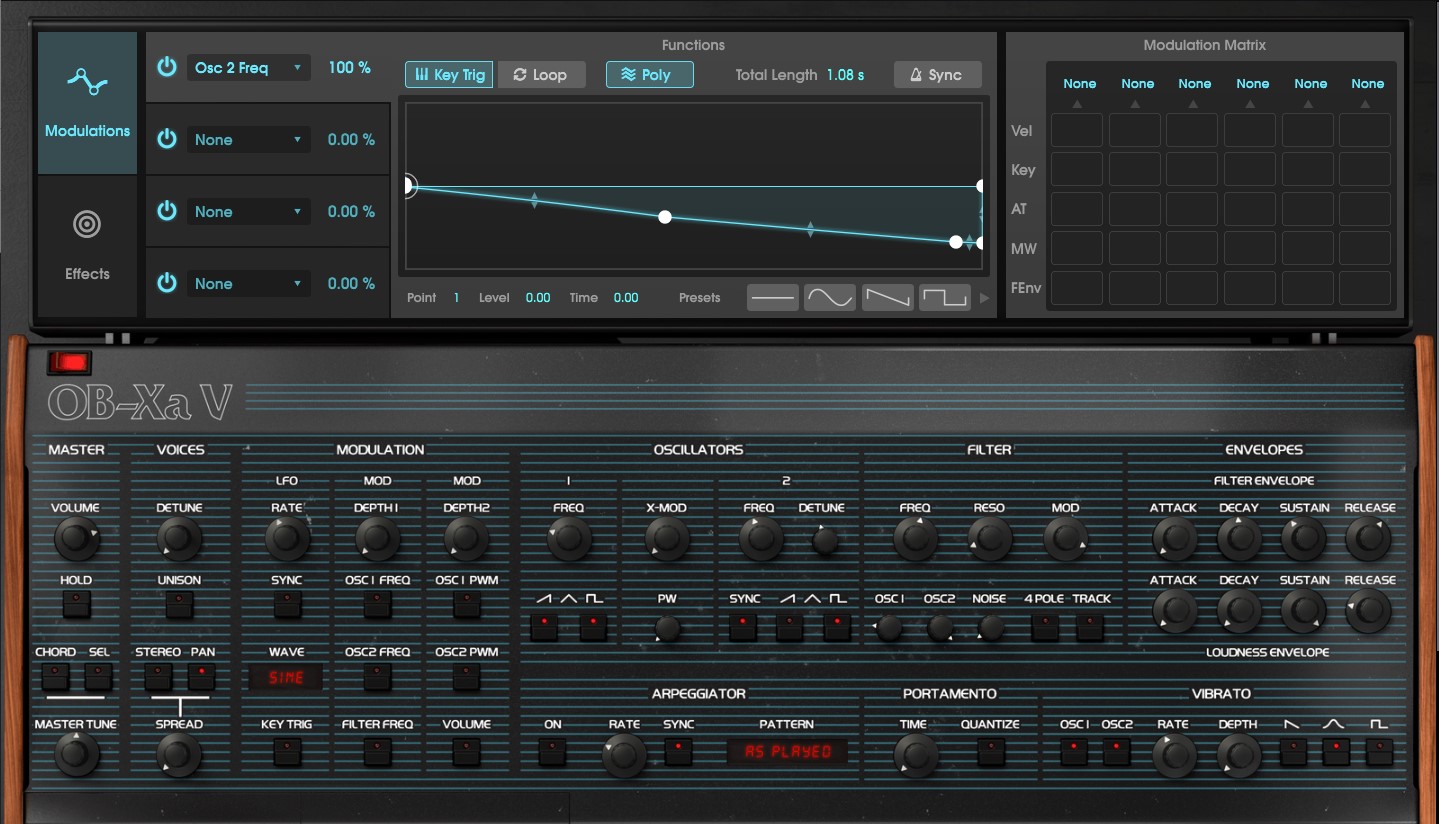This screenshot has height=824, width=1439.
Task: Select oscillator 2 pulse waveform button
Action: pos(837,627)
